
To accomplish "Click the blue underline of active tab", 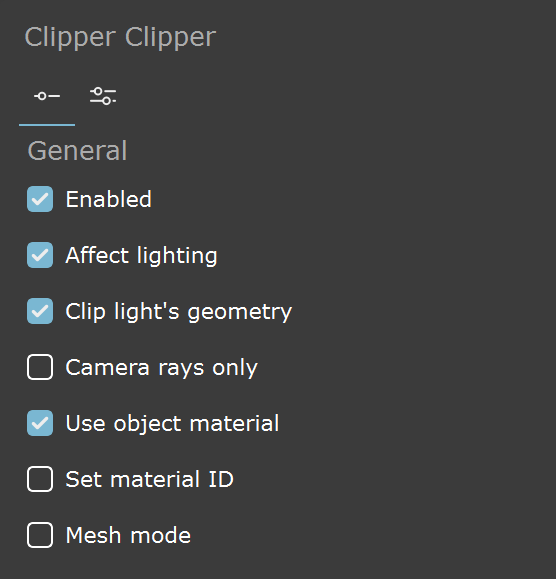I will pos(47,125).
